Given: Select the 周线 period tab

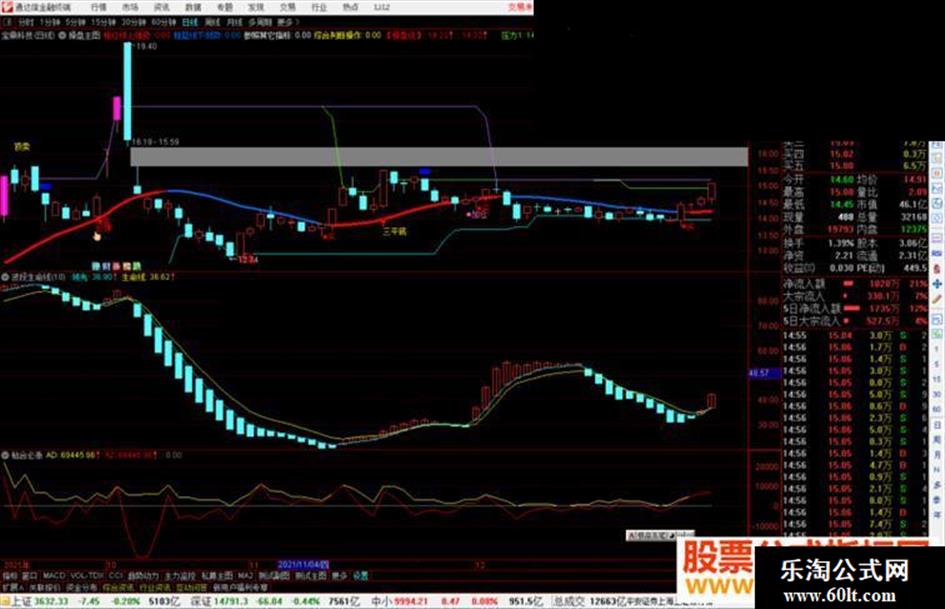Looking at the screenshot, I should [x=213, y=22].
